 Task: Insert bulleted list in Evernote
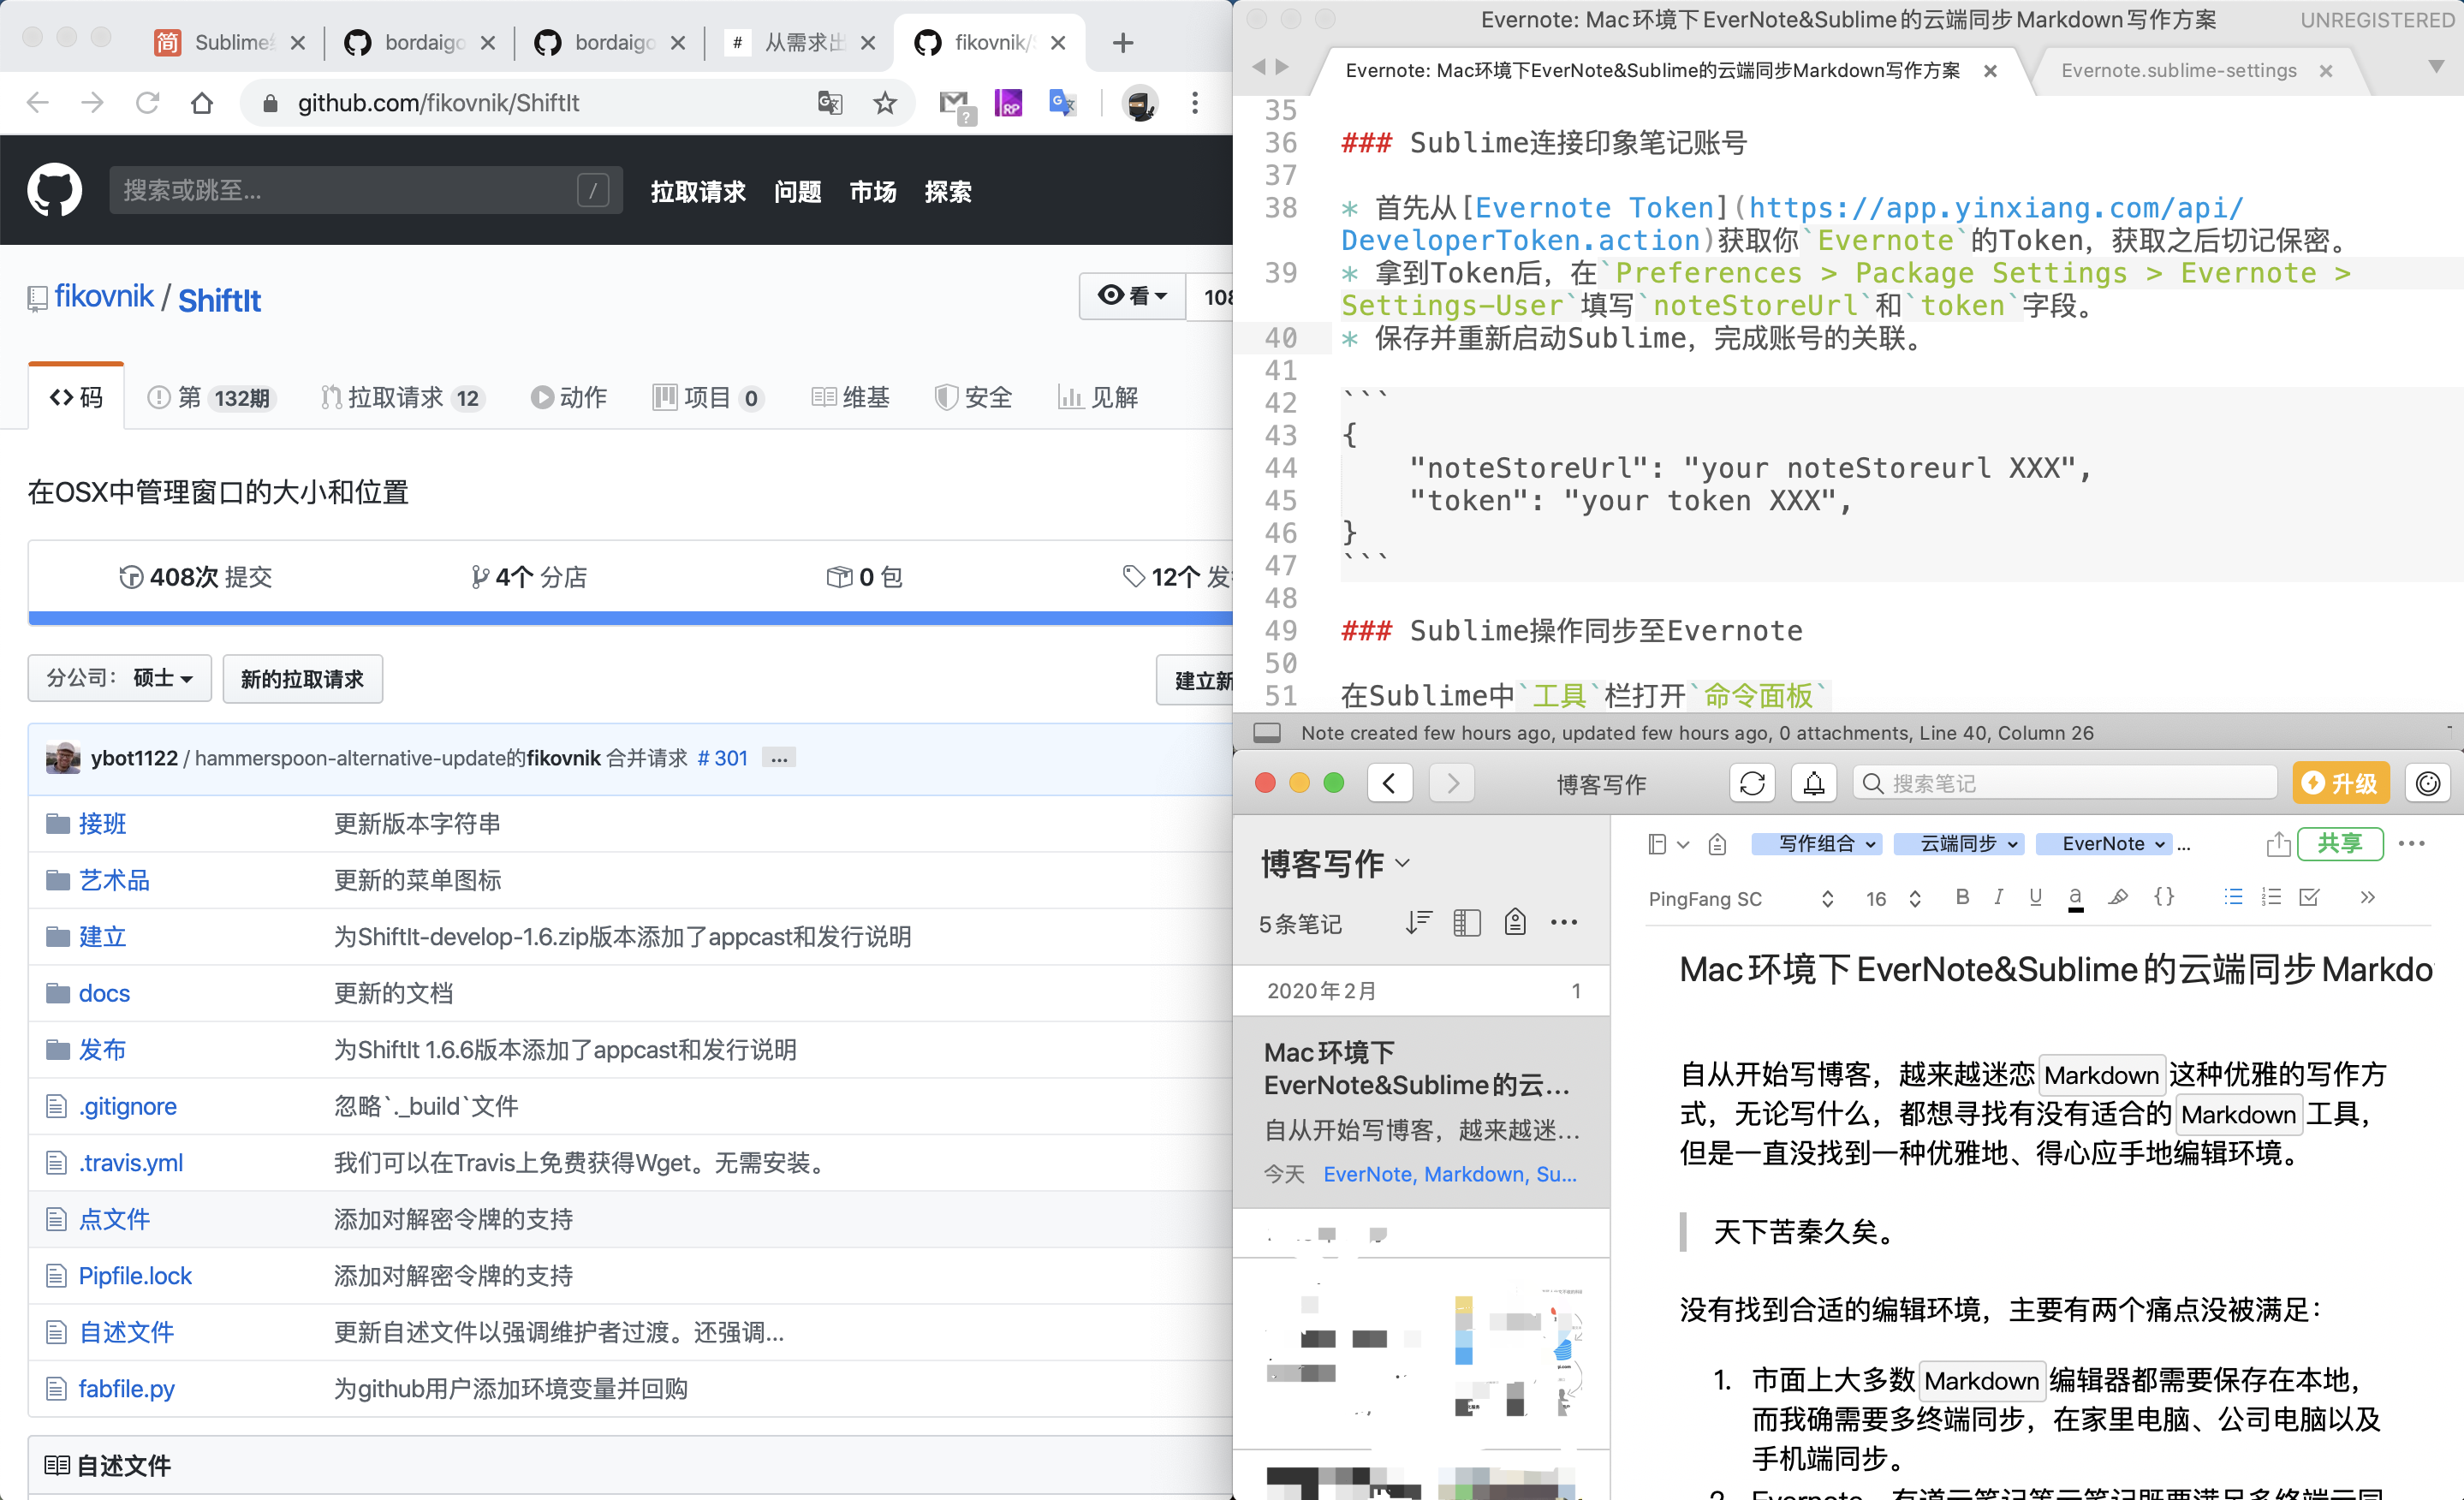point(2233,897)
